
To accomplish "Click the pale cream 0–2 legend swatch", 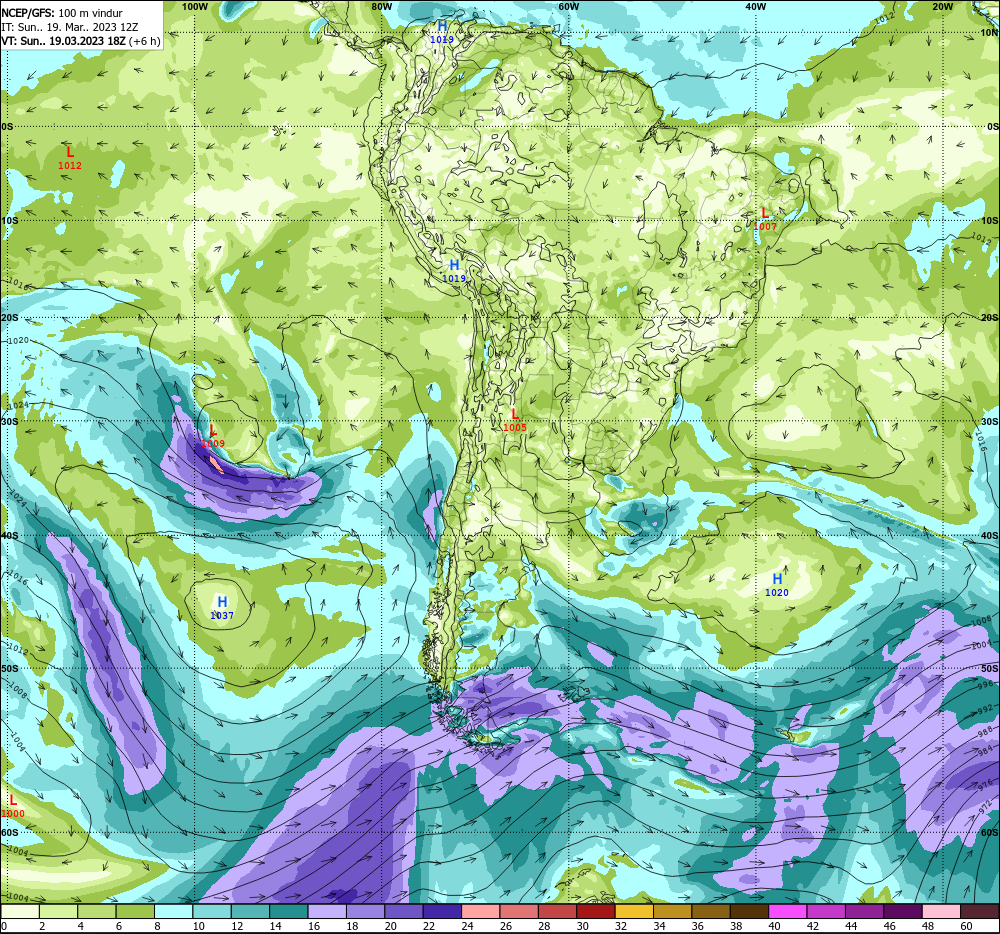I will coord(20,912).
